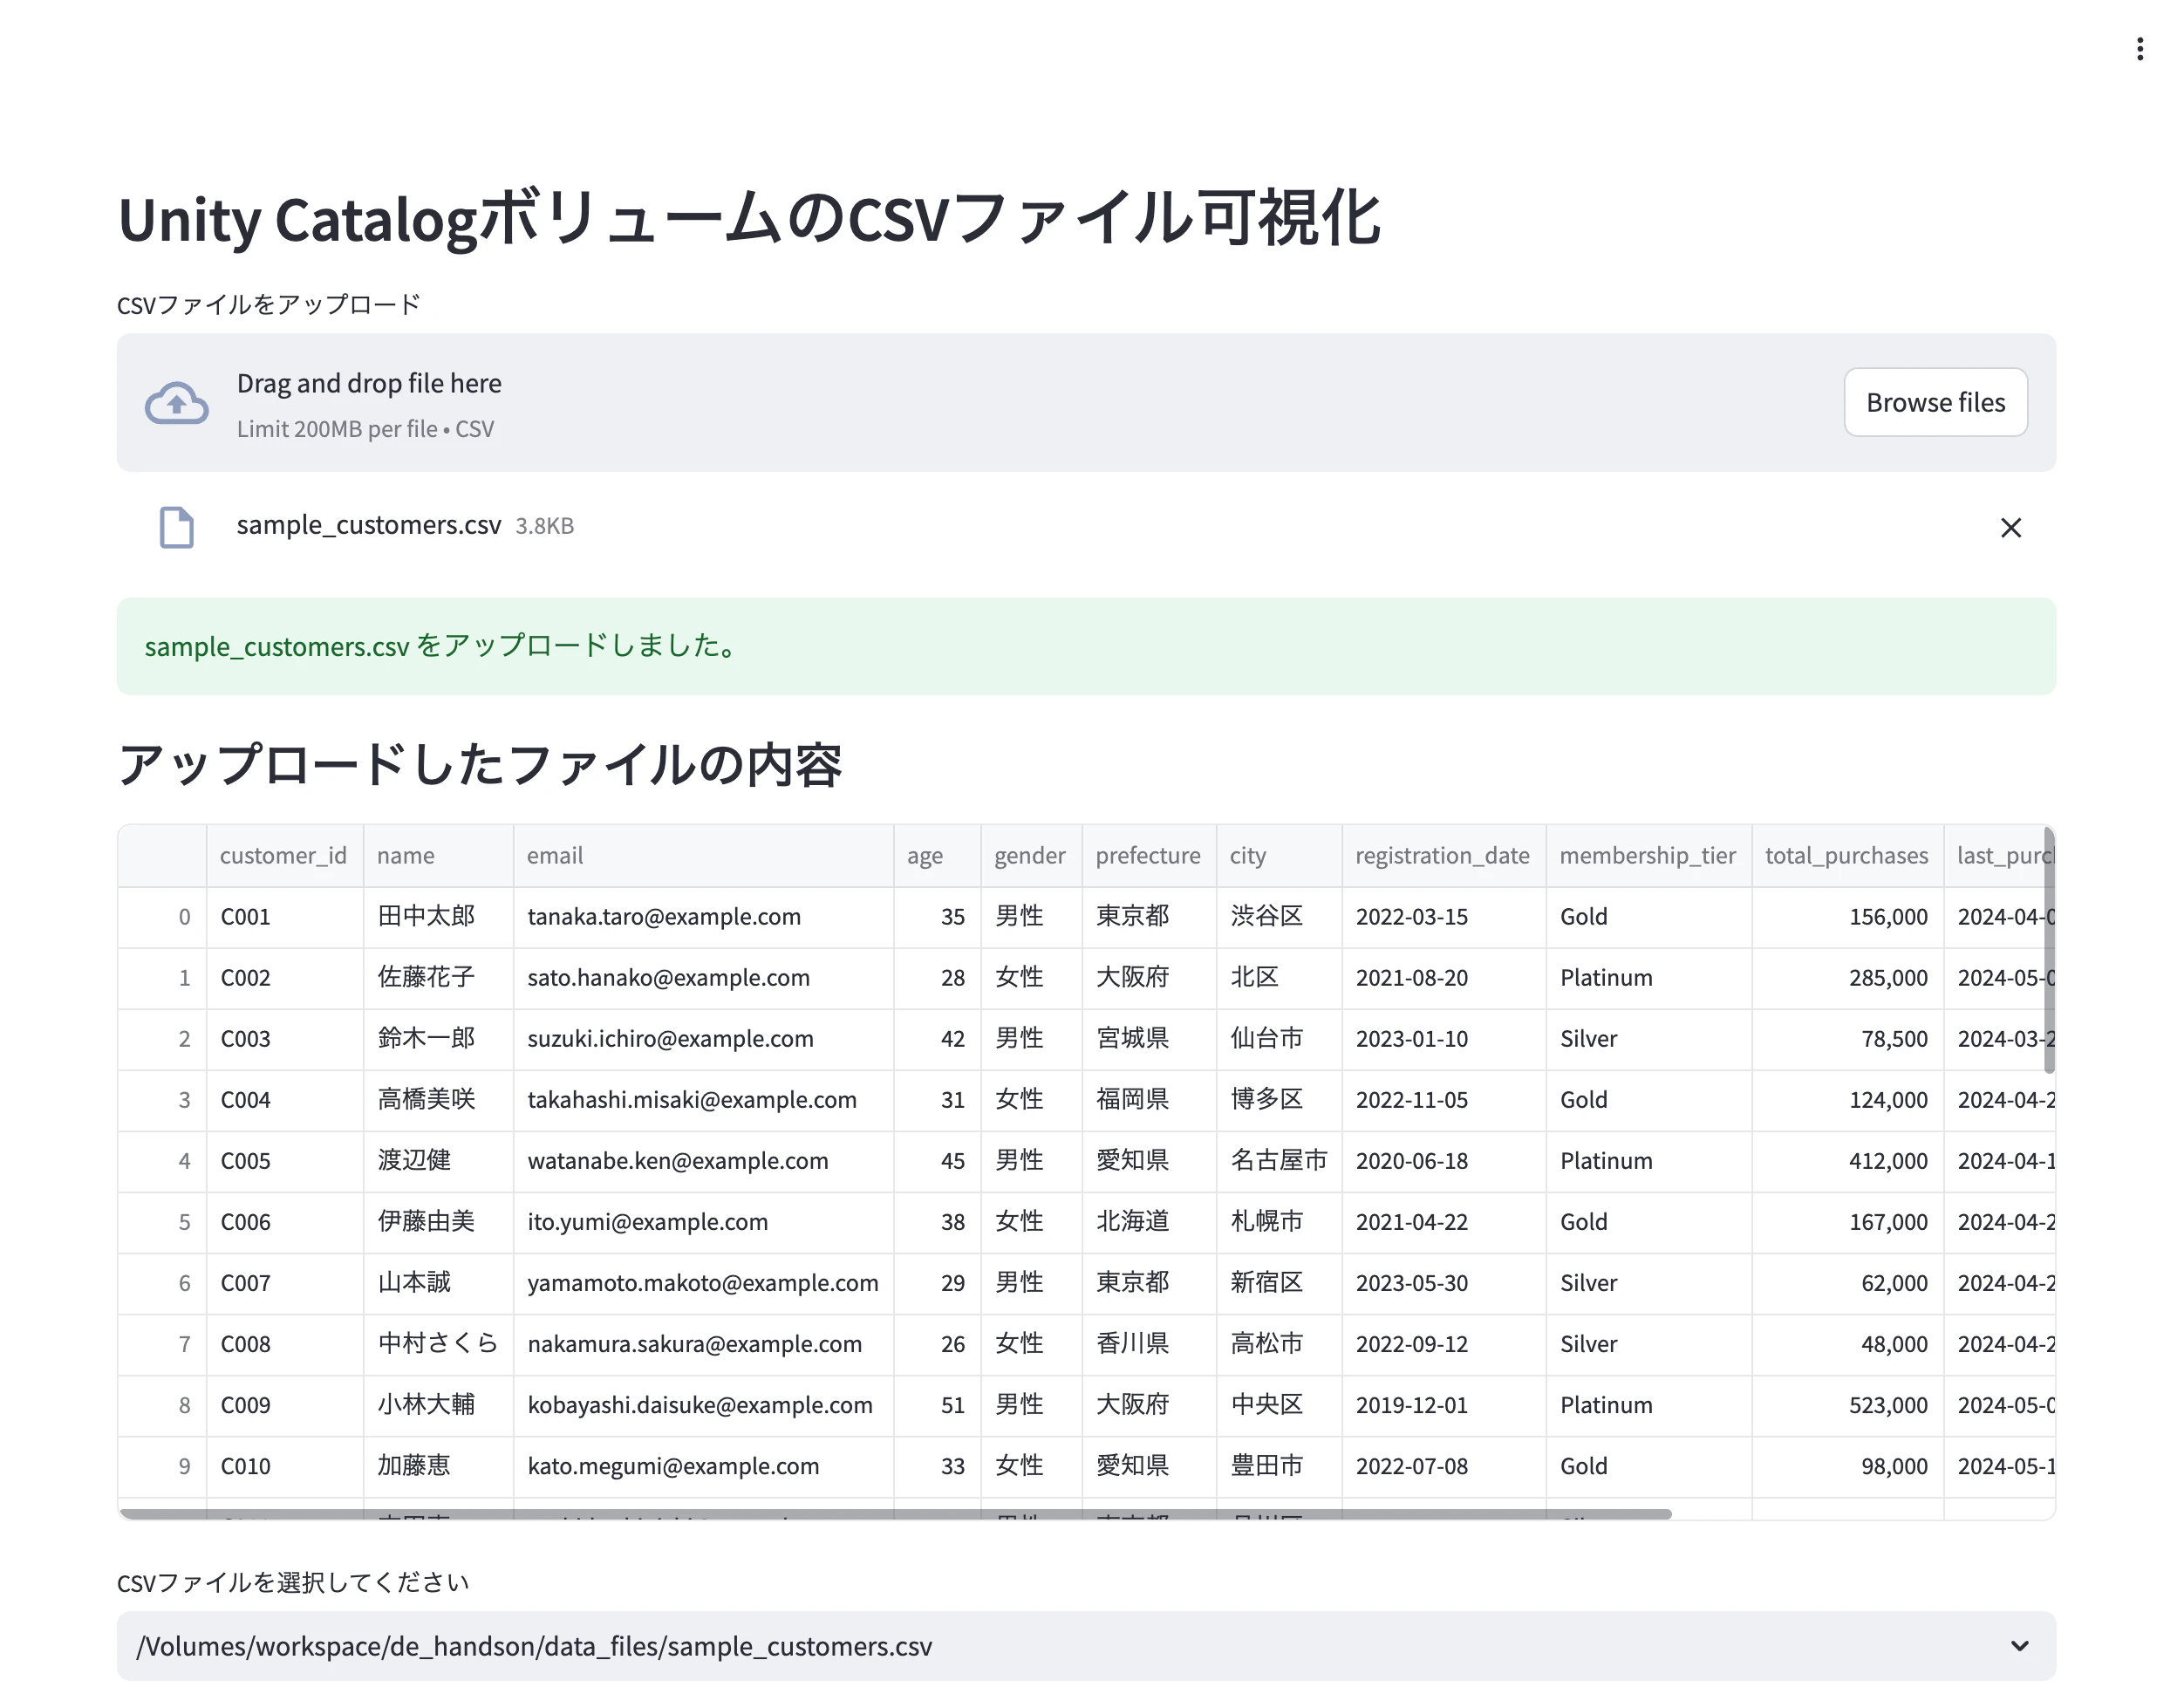Click the Browse files button
Image resolution: width=2184 pixels, height=1694 pixels.
click(x=1935, y=402)
